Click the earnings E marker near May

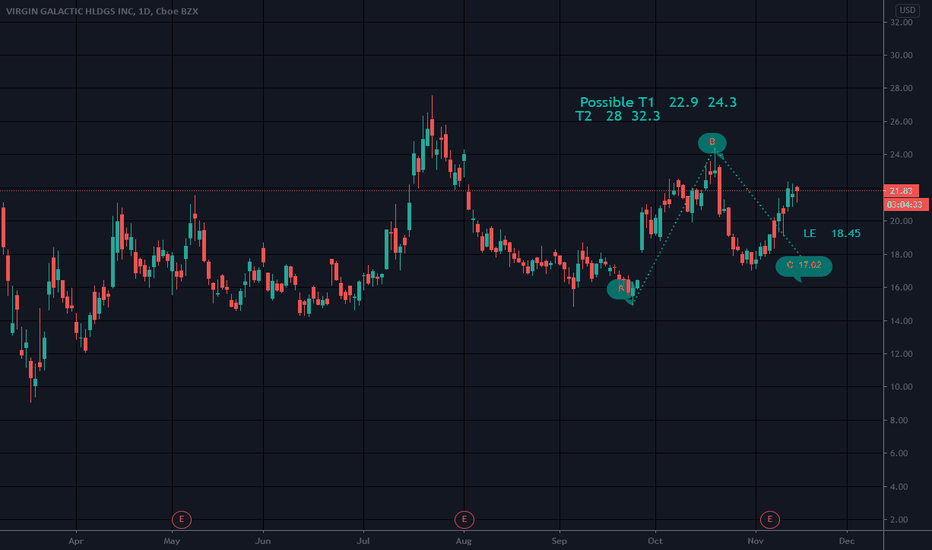[x=181, y=520]
